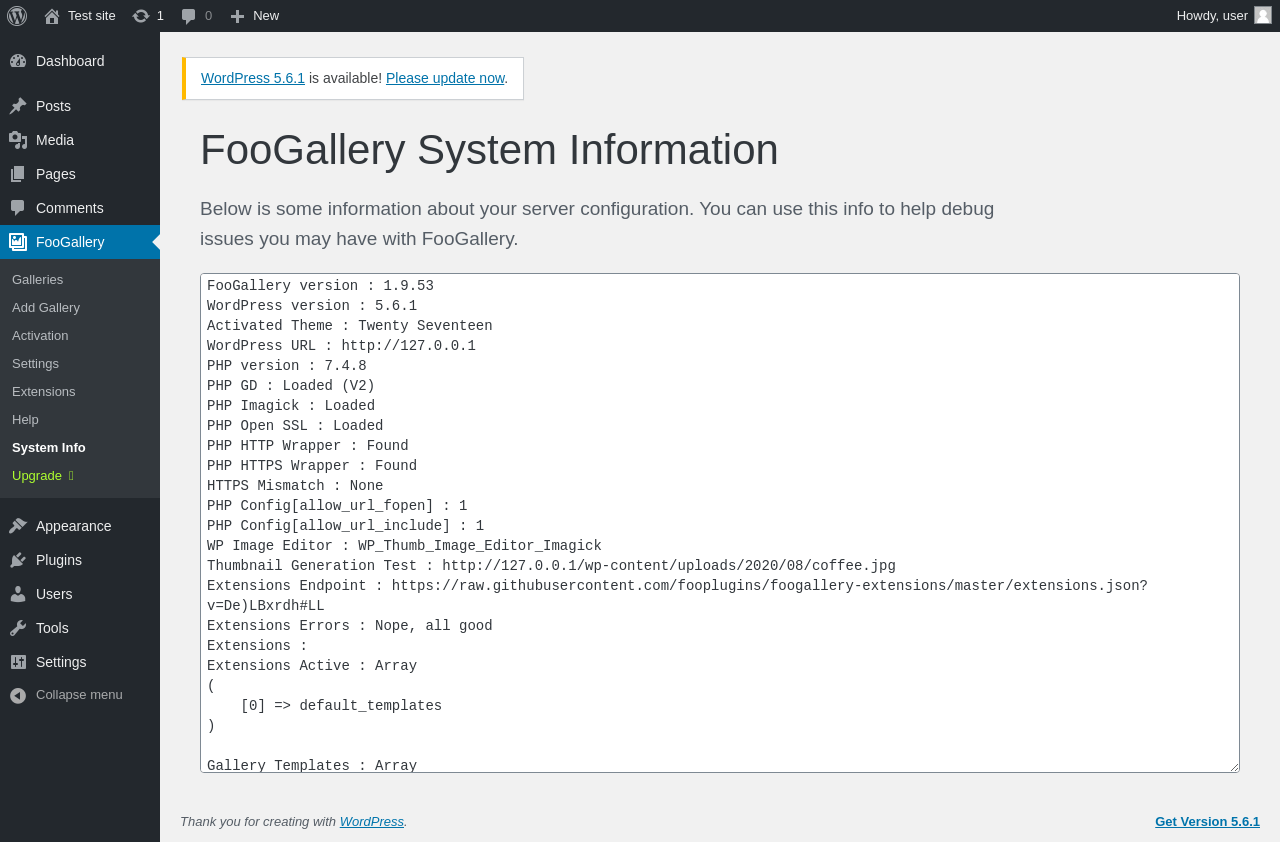Open the FooGallery Help submenu item
This screenshot has height=842, width=1280.
(80, 419)
